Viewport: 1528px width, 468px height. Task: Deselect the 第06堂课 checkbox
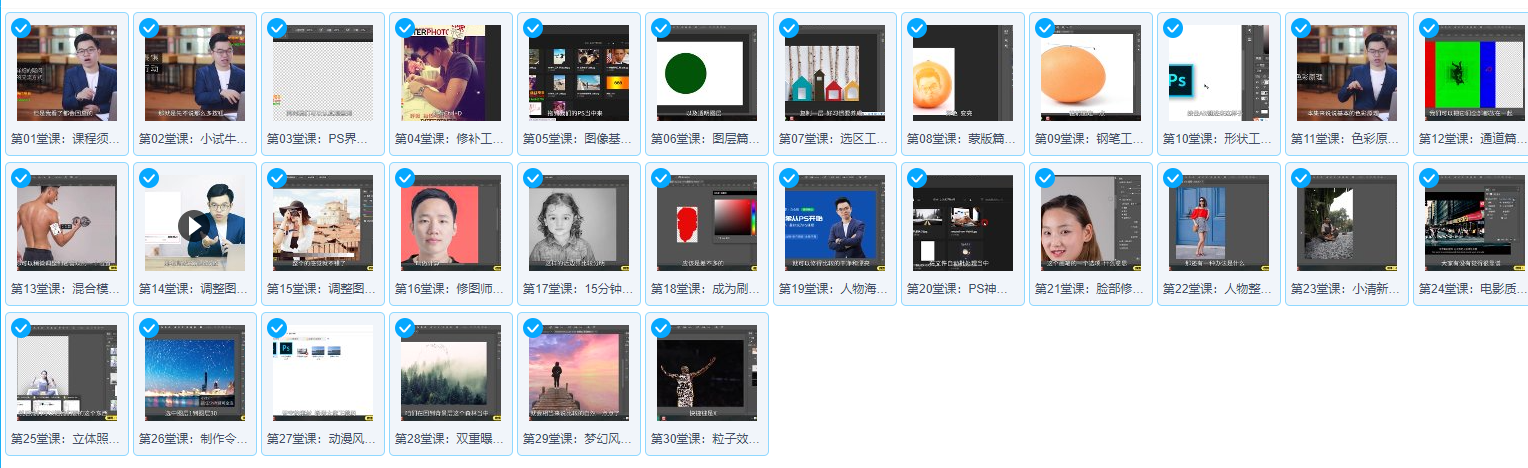click(x=661, y=28)
